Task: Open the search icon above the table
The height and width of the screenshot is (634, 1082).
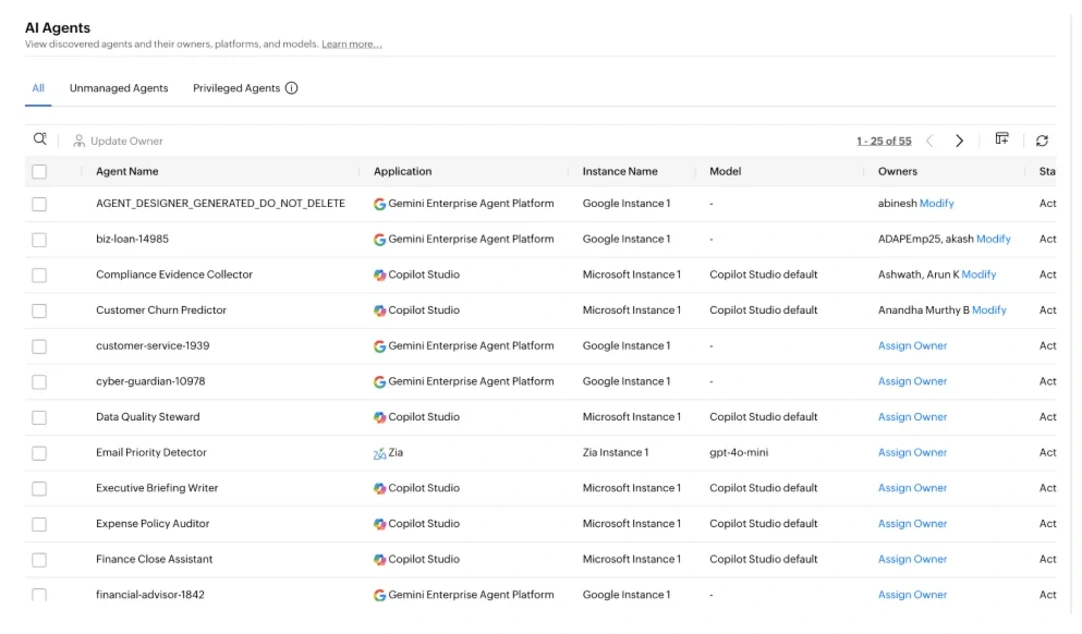Action: click(40, 140)
